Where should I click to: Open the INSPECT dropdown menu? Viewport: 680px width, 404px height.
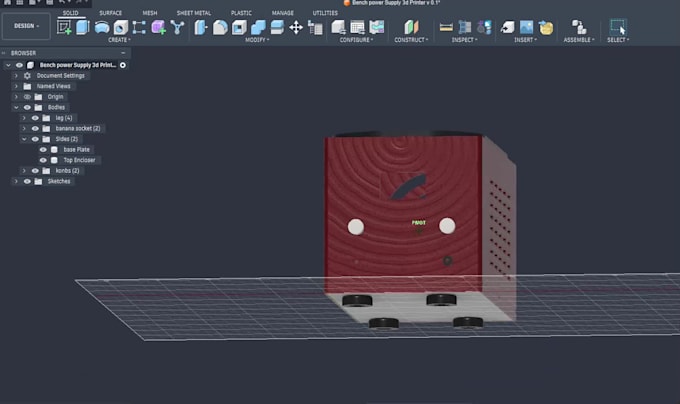pos(464,40)
